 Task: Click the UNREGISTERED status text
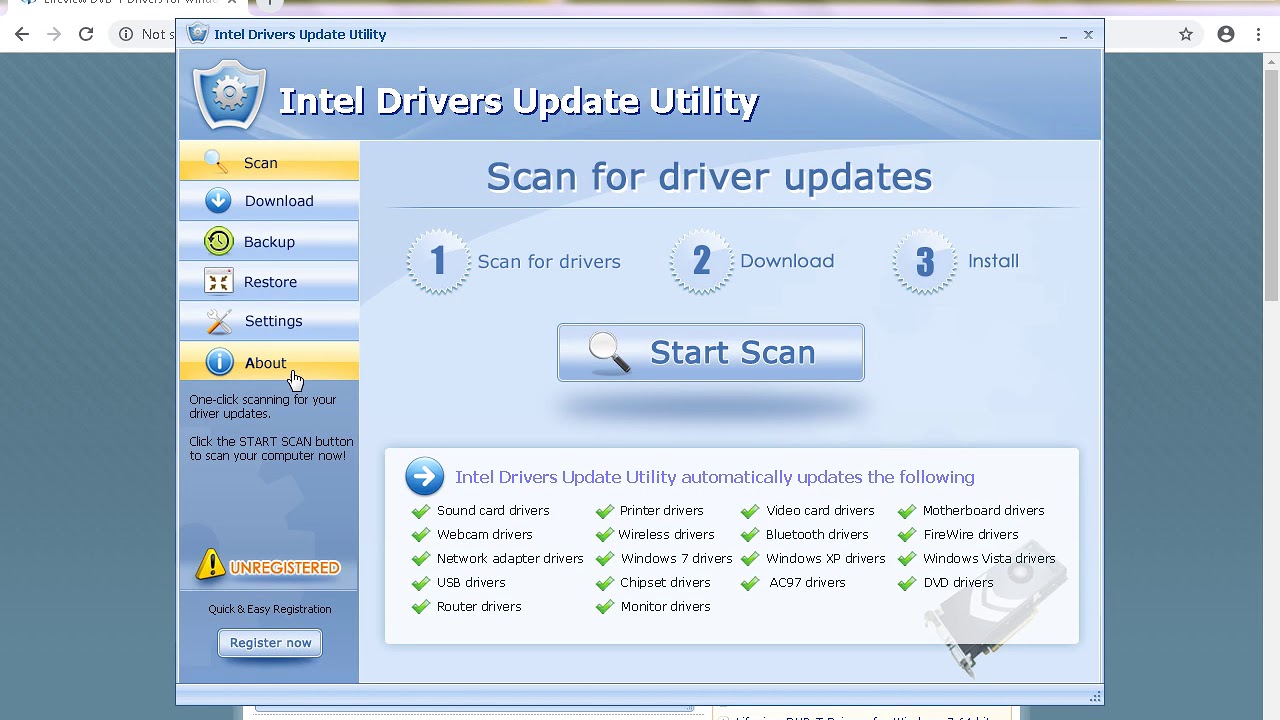(285, 568)
